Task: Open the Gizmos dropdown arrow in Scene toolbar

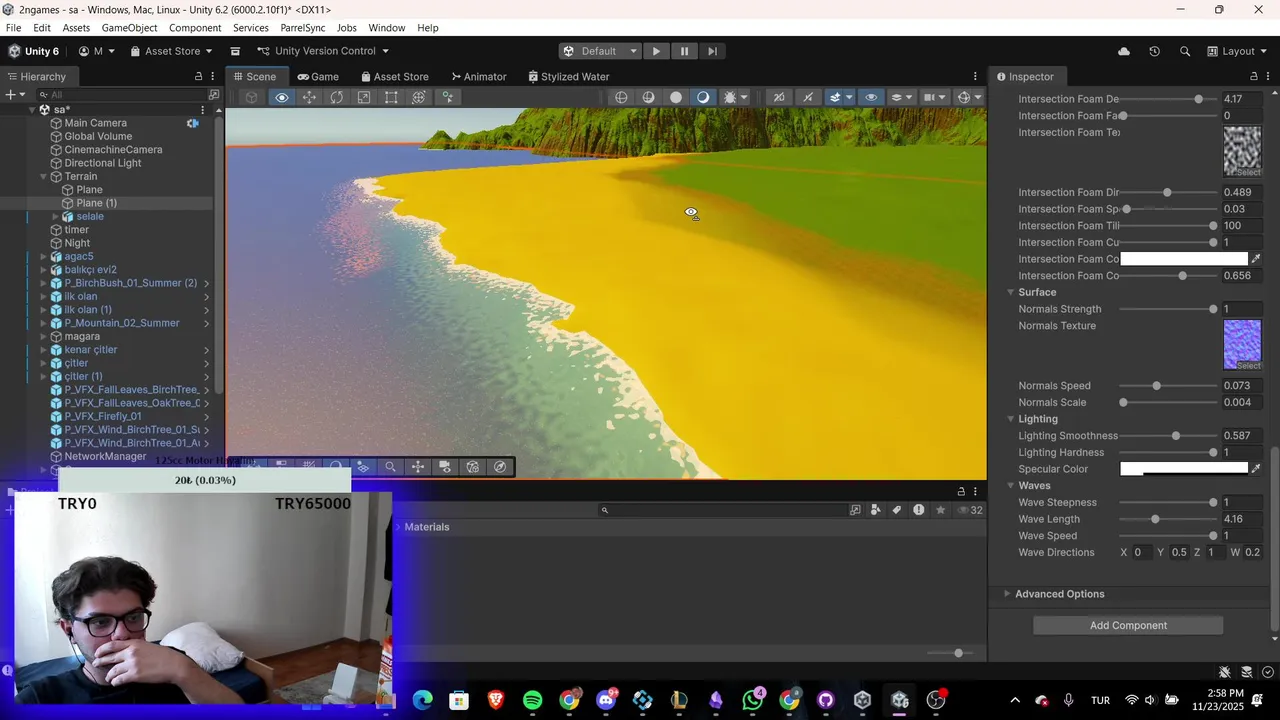Action: (x=977, y=97)
